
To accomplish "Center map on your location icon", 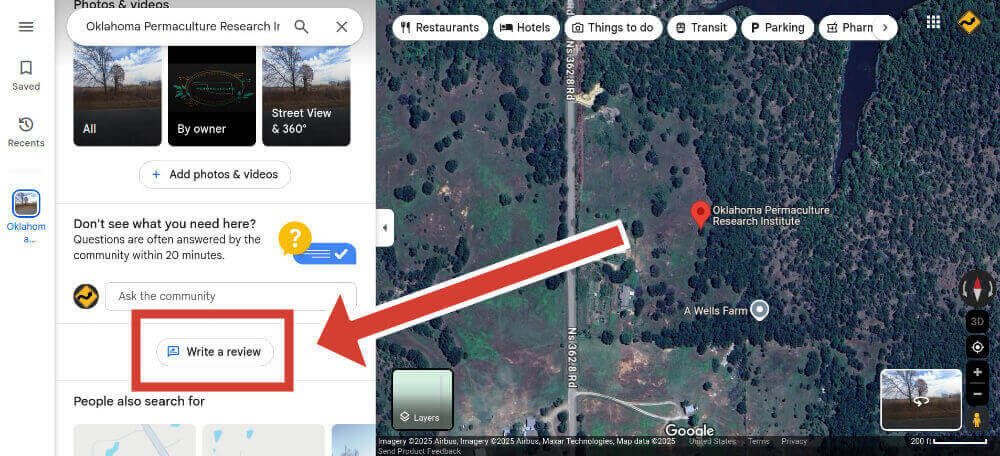I will (977, 347).
